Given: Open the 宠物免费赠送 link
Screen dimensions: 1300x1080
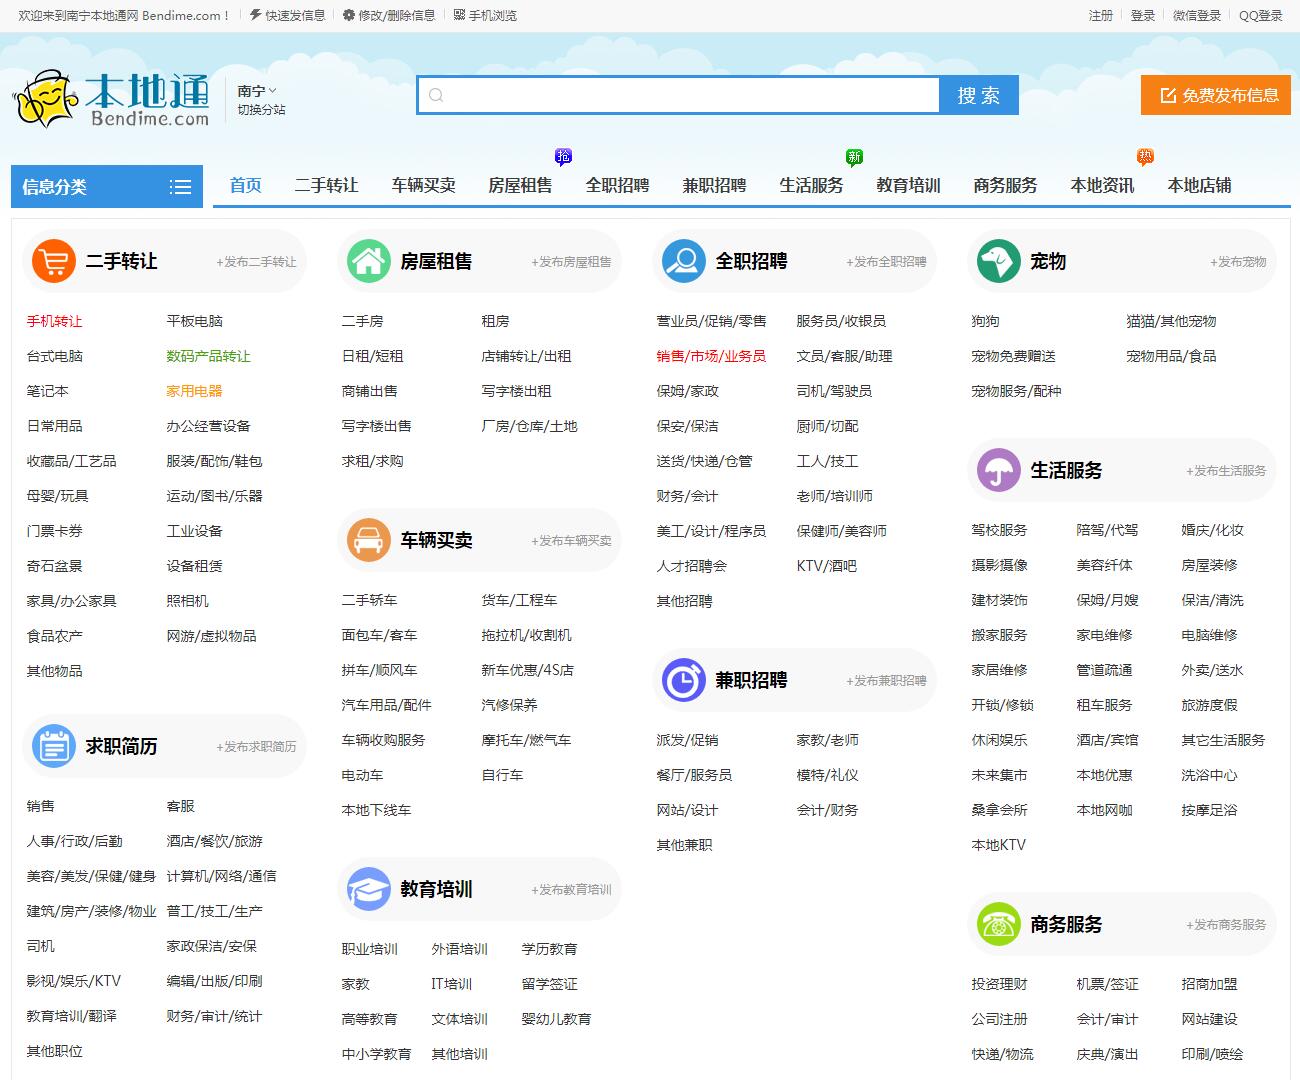Looking at the screenshot, I should (1013, 356).
